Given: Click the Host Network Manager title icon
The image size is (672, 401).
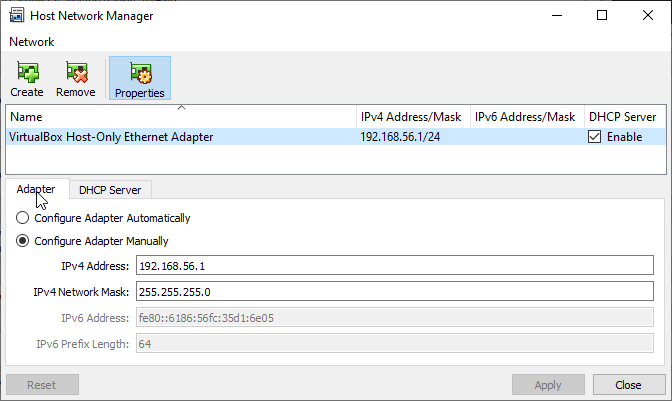Looking at the screenshot, I should [17, 15].
